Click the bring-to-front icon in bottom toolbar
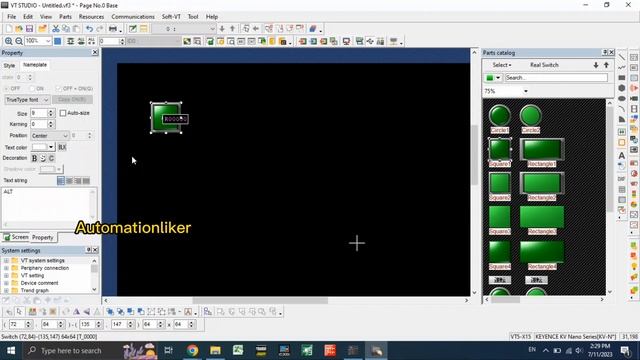 pyautogui.click(x=110, y=312)
